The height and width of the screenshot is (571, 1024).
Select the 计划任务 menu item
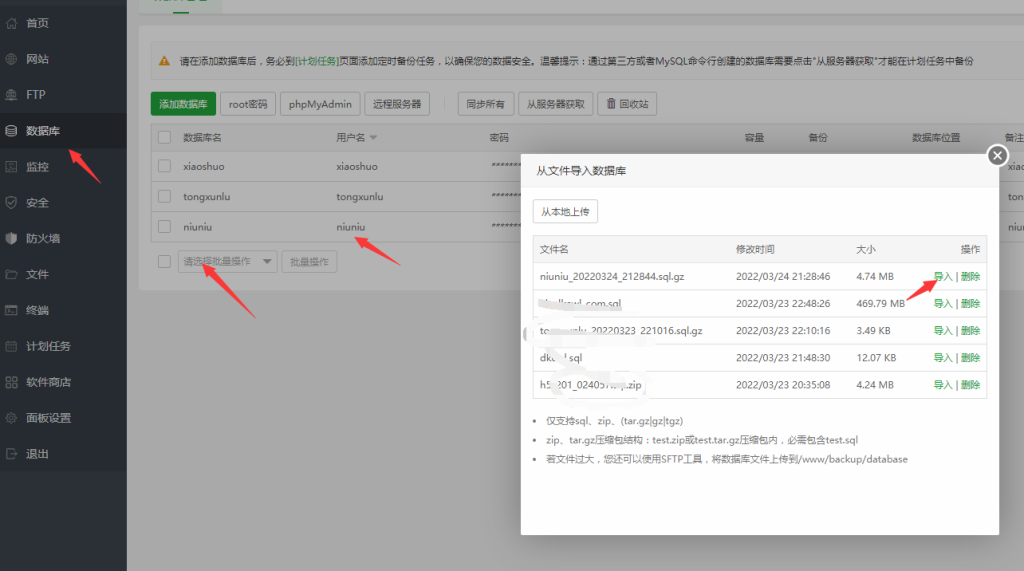click(48, 347)
